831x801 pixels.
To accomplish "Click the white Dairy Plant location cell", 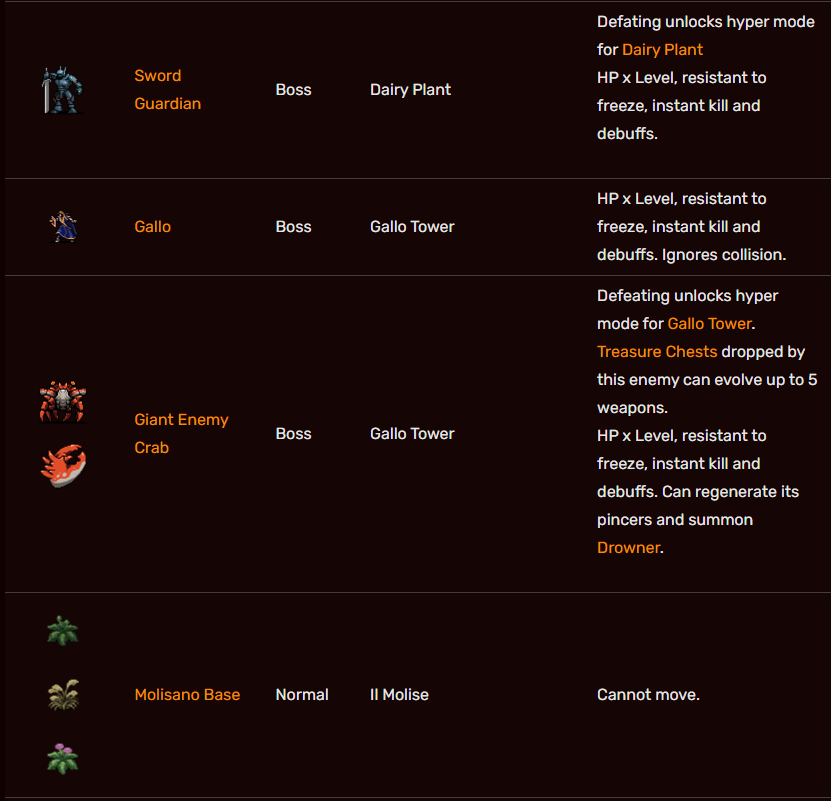I will tap(410, 90).
